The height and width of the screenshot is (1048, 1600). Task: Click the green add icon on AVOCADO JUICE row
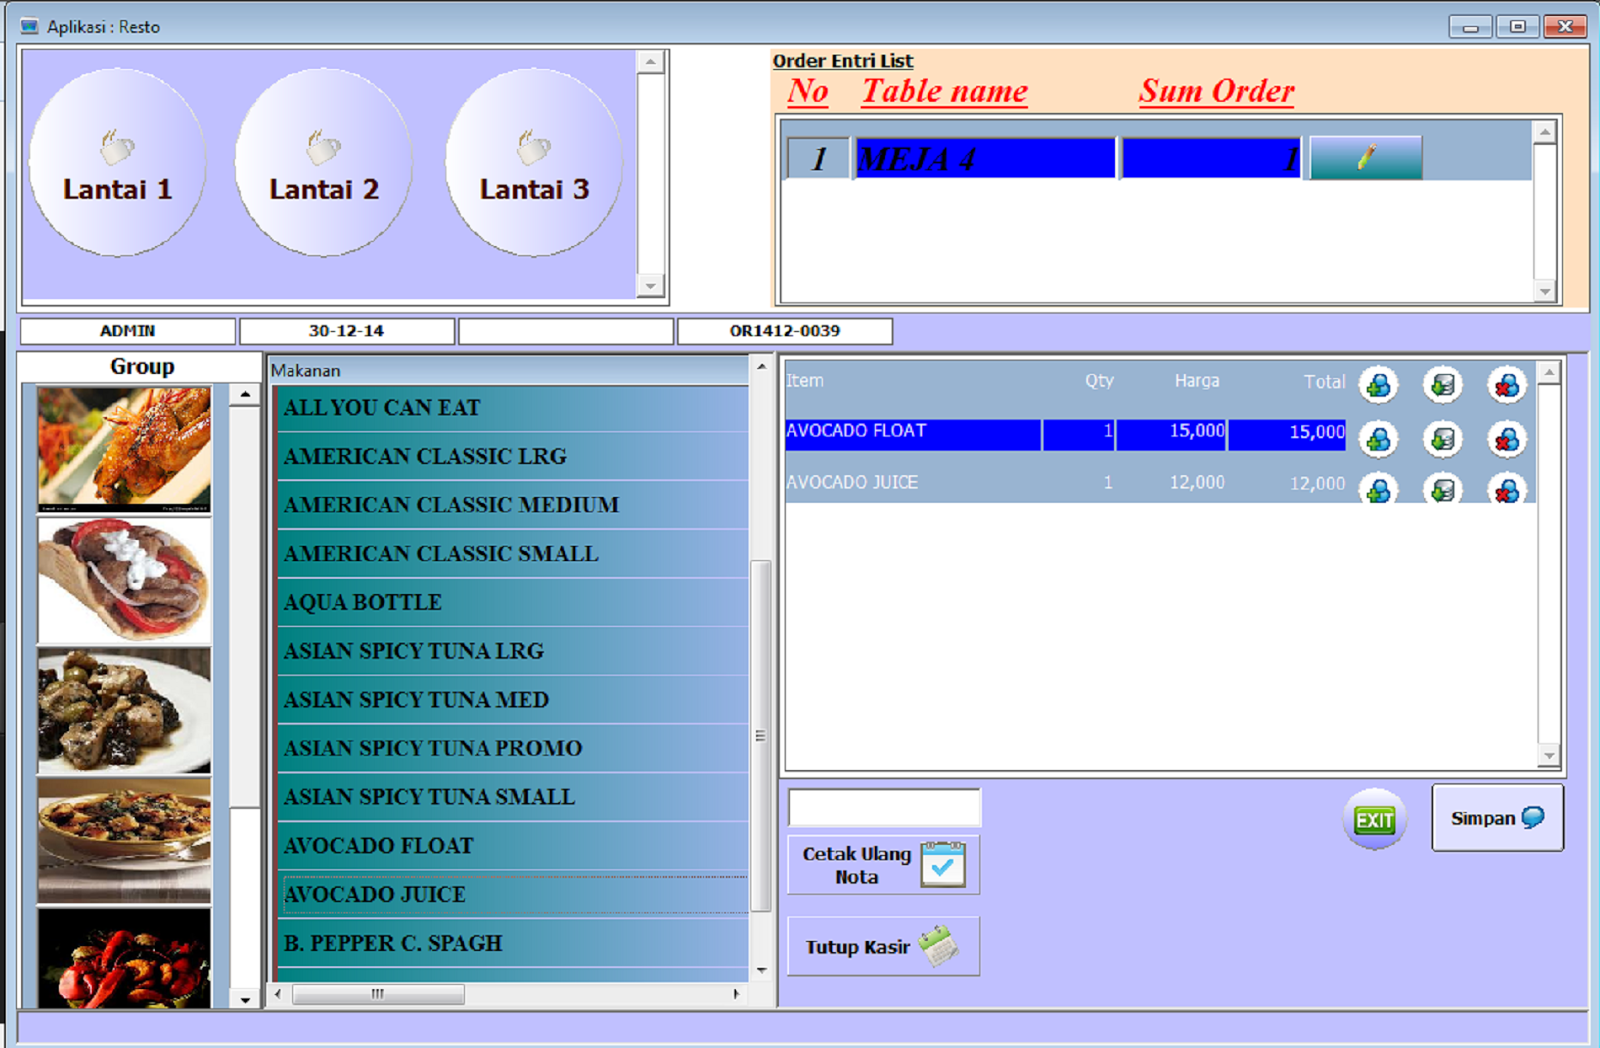1378,489
